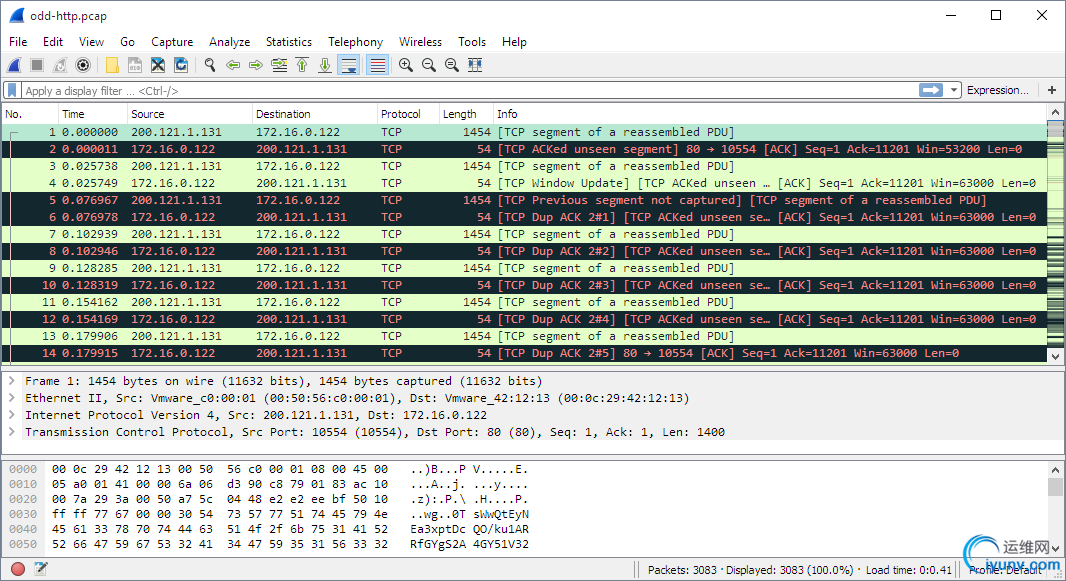Image resolution: width=1066 pixels, height=581 pixels.
Task: Expand the Frame 1 details tree
Action: coord(12,381)
